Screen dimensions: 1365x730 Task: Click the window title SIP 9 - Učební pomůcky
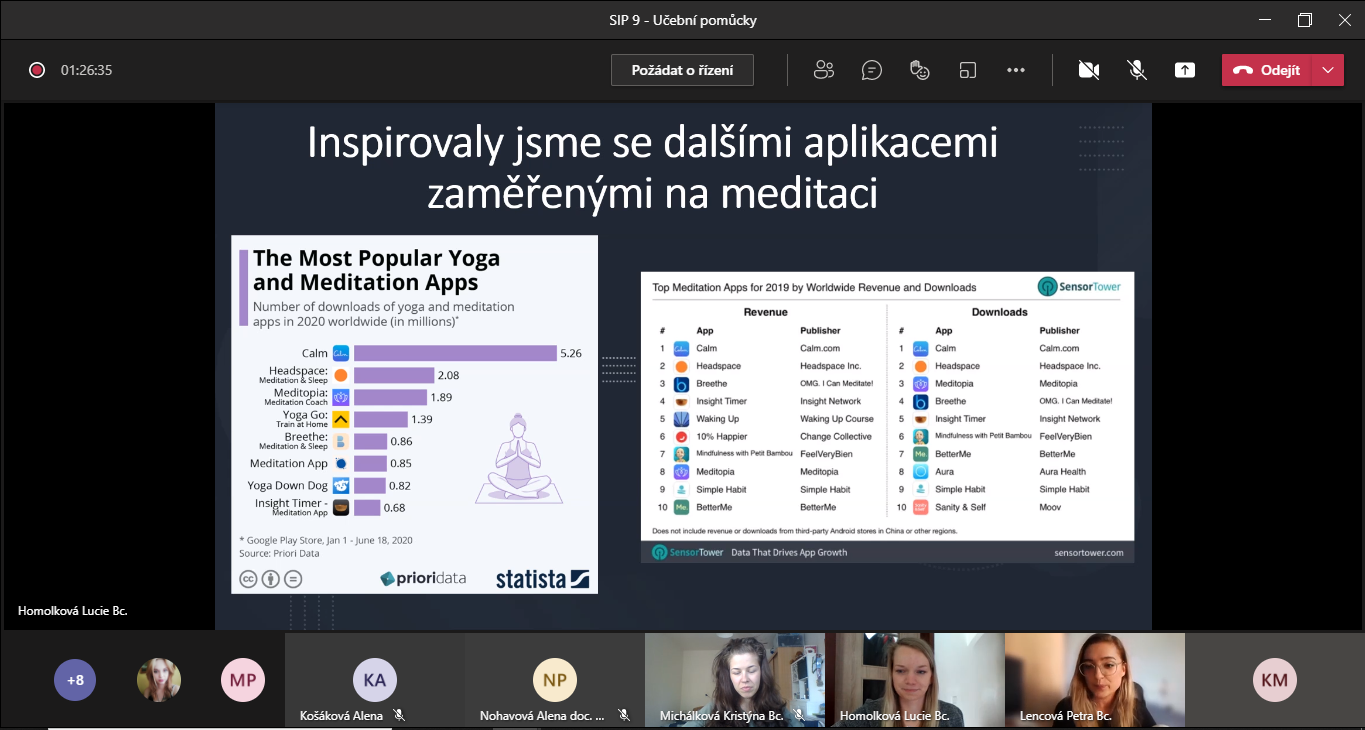pos(682,20)
